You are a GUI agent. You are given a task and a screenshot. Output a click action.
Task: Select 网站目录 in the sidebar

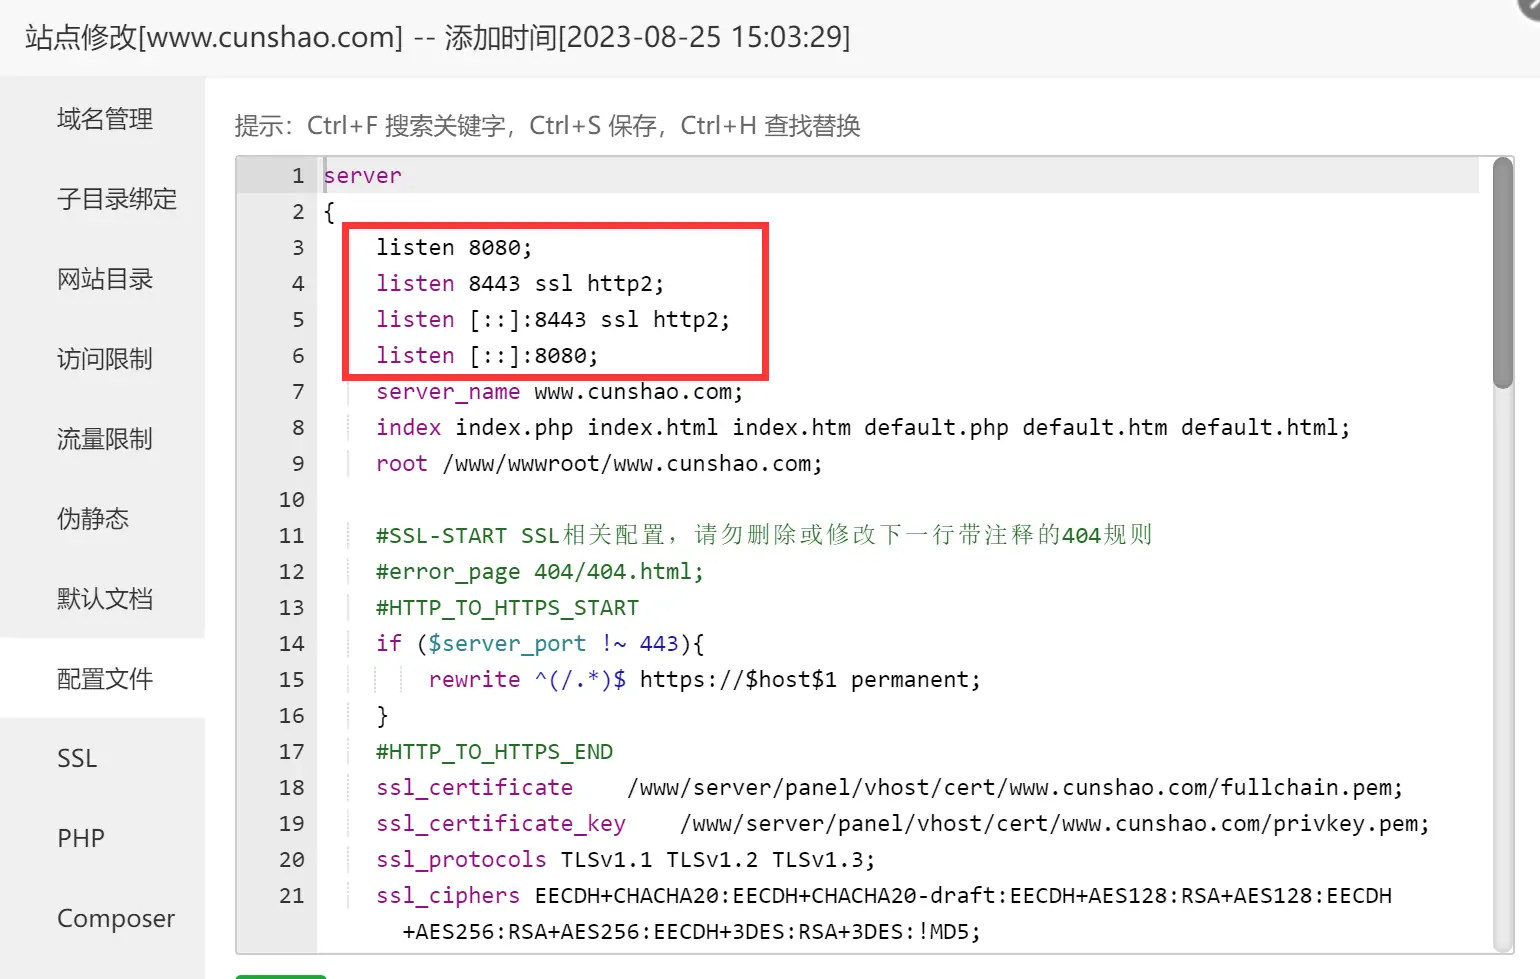click(x=104, y=279)
